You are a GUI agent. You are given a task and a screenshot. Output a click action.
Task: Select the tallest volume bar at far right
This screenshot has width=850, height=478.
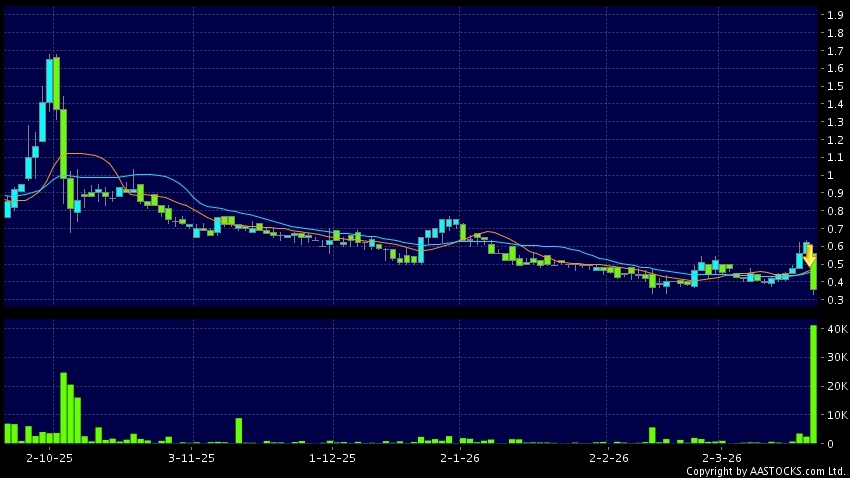pyautogui.click(x=813, y=385)
